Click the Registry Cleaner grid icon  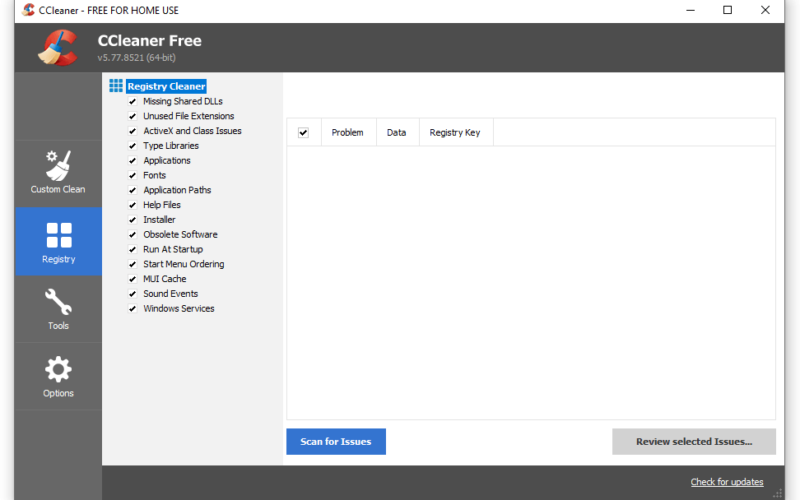coord(116,86)
